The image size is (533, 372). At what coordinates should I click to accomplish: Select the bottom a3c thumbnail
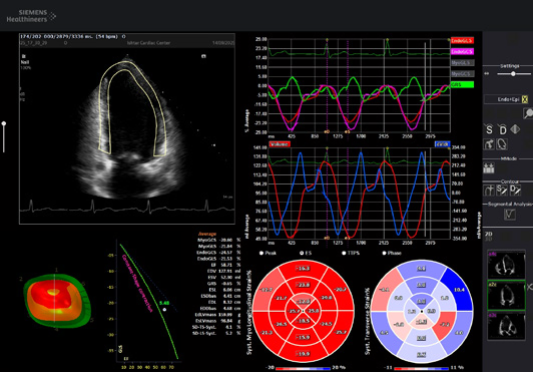[x=506, y=326]
